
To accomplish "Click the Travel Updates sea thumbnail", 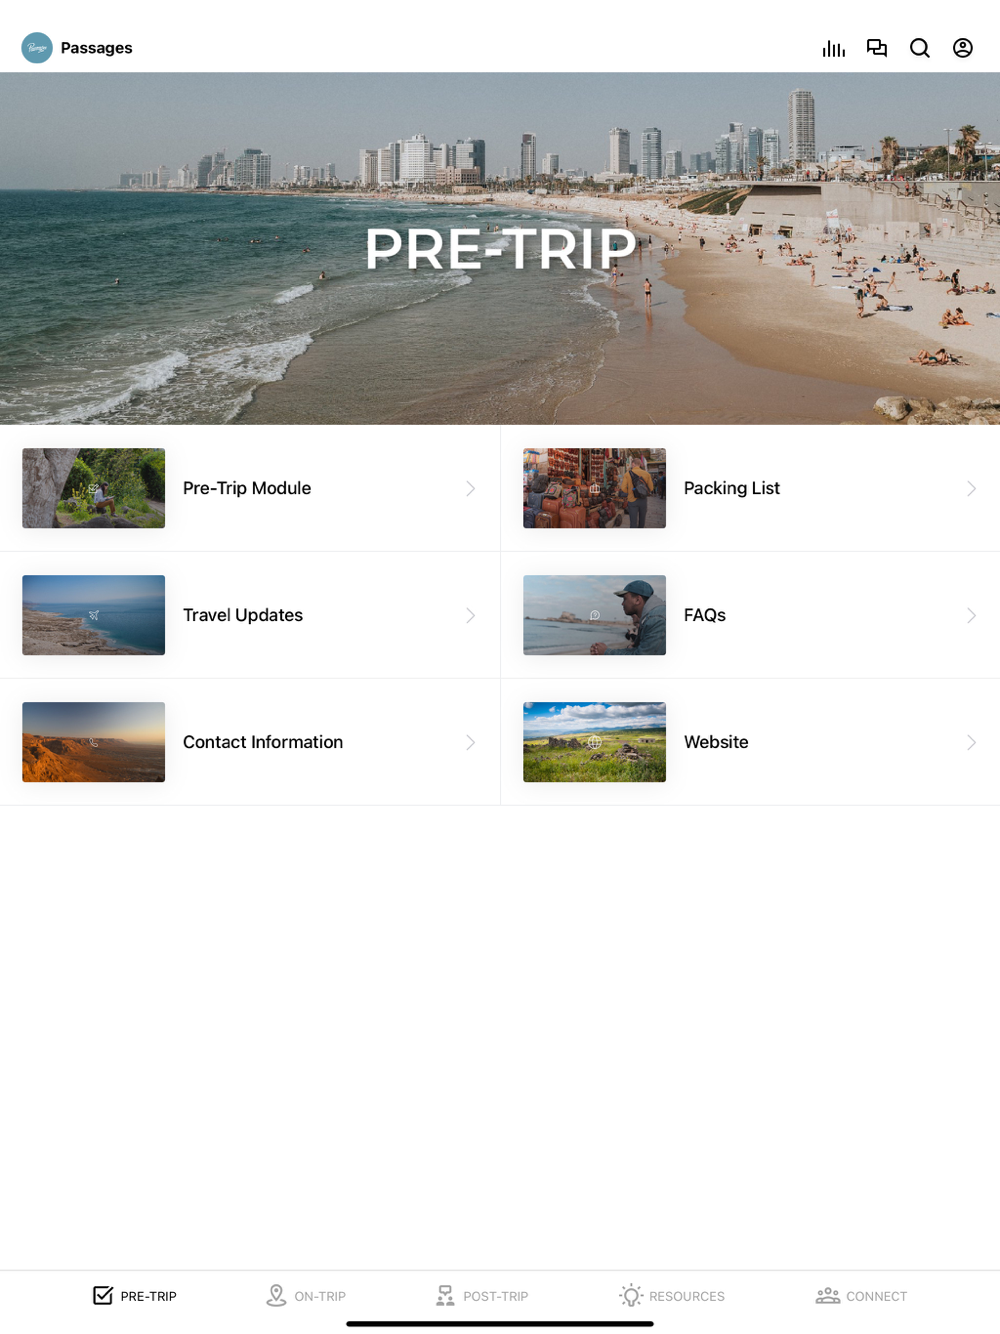I will (x=93, y=615).
